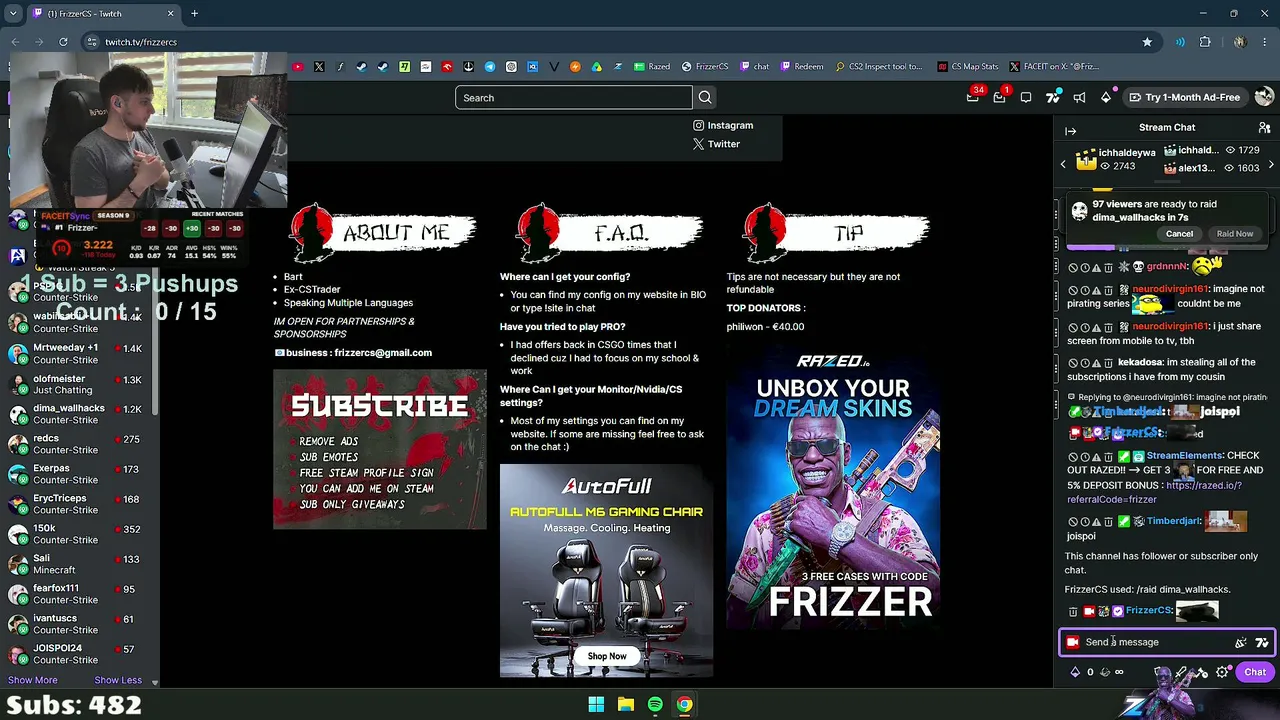
Task: Open CS2 Inspect tool bookmark
Action: click(878, 67)
